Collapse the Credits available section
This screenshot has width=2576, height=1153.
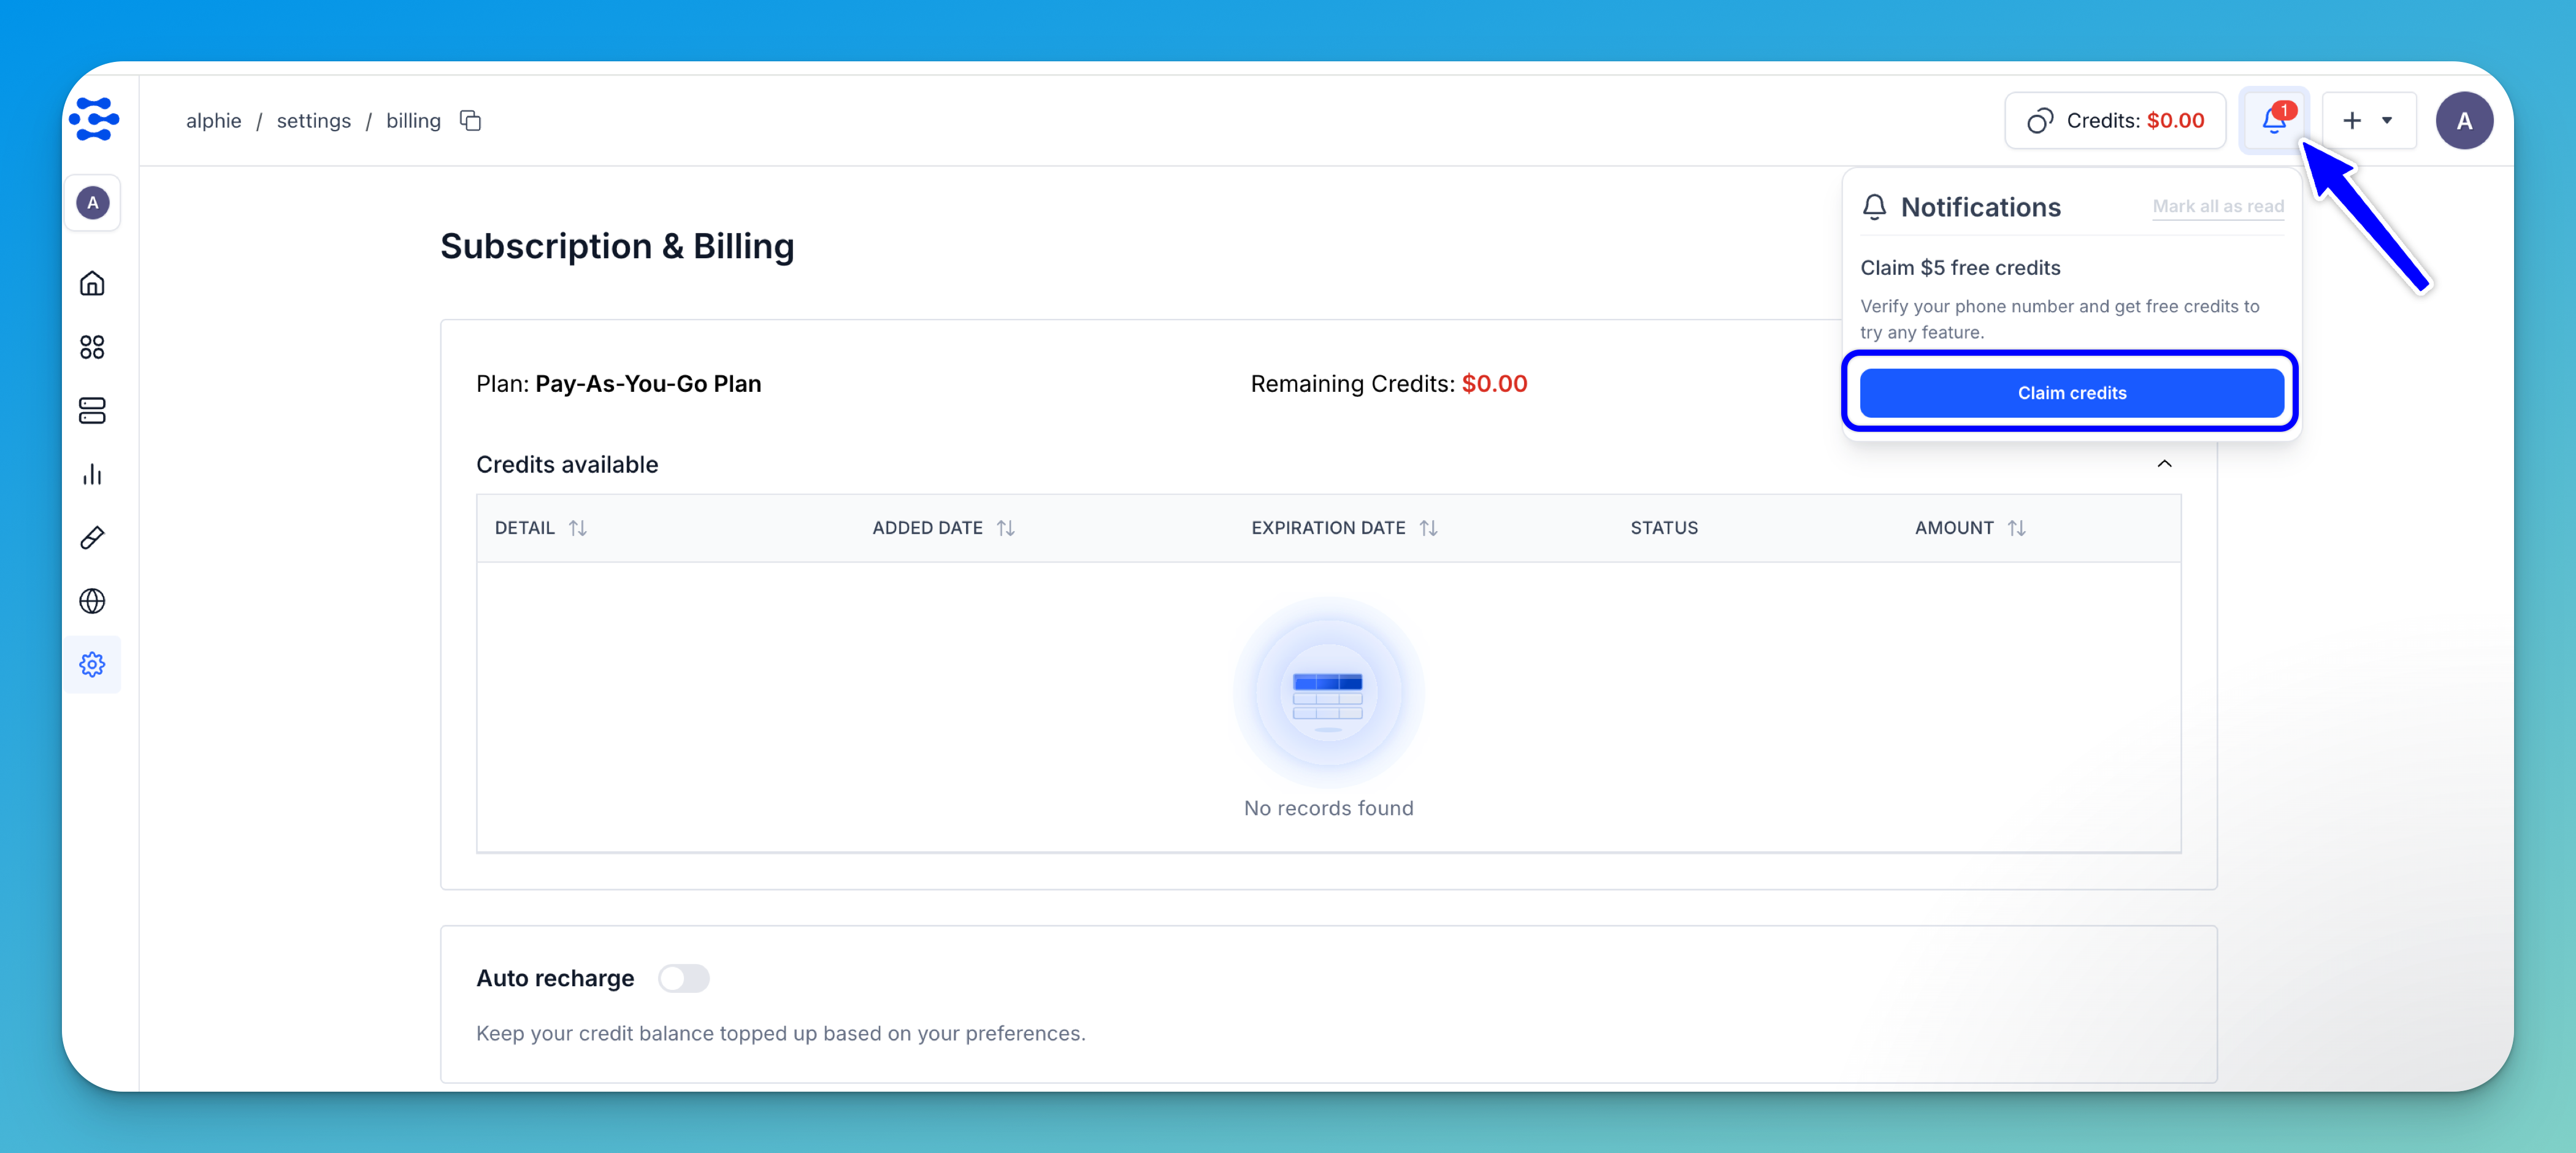(2164, 464)
